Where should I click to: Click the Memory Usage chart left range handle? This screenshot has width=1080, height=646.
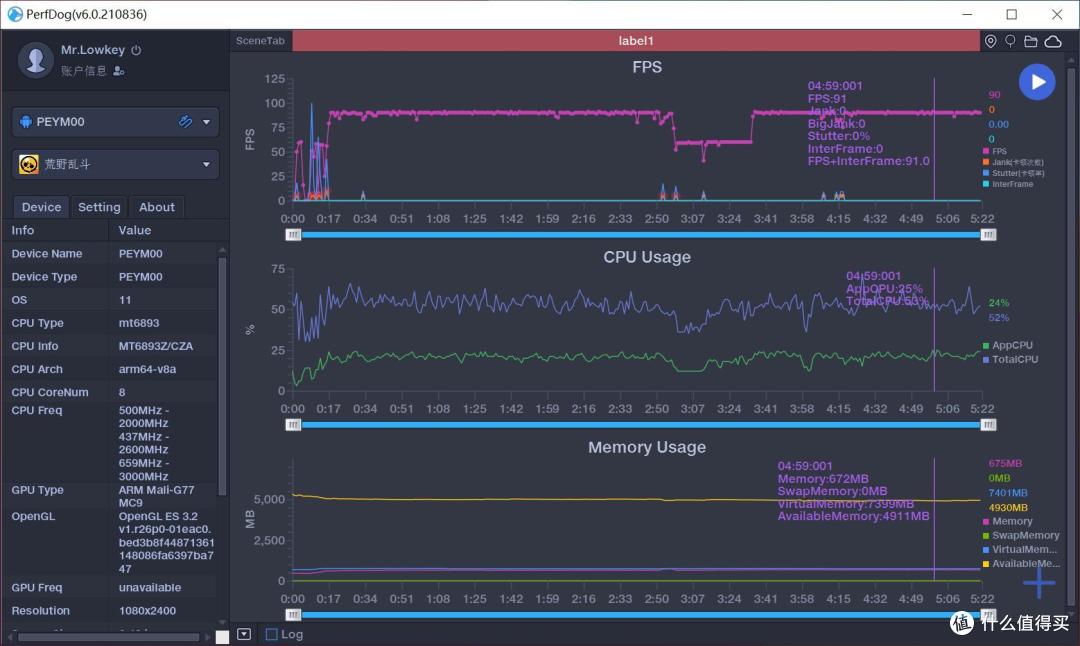(293, 615)
